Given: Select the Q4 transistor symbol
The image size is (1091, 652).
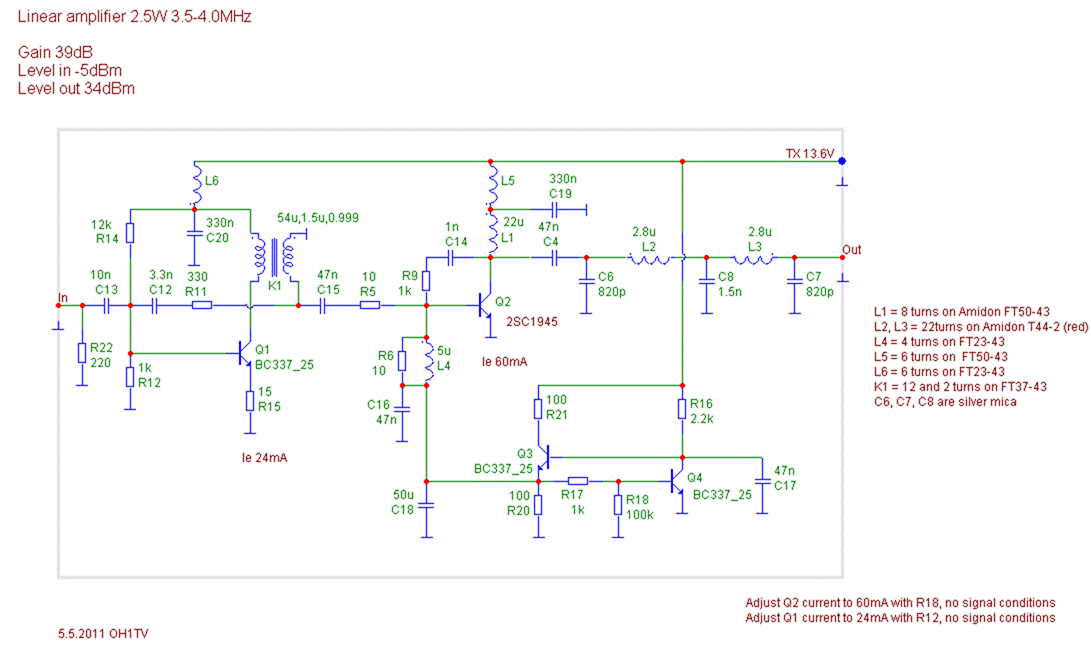Looking at the screenshot, I should pyautogui.click(x=681, y=481).
